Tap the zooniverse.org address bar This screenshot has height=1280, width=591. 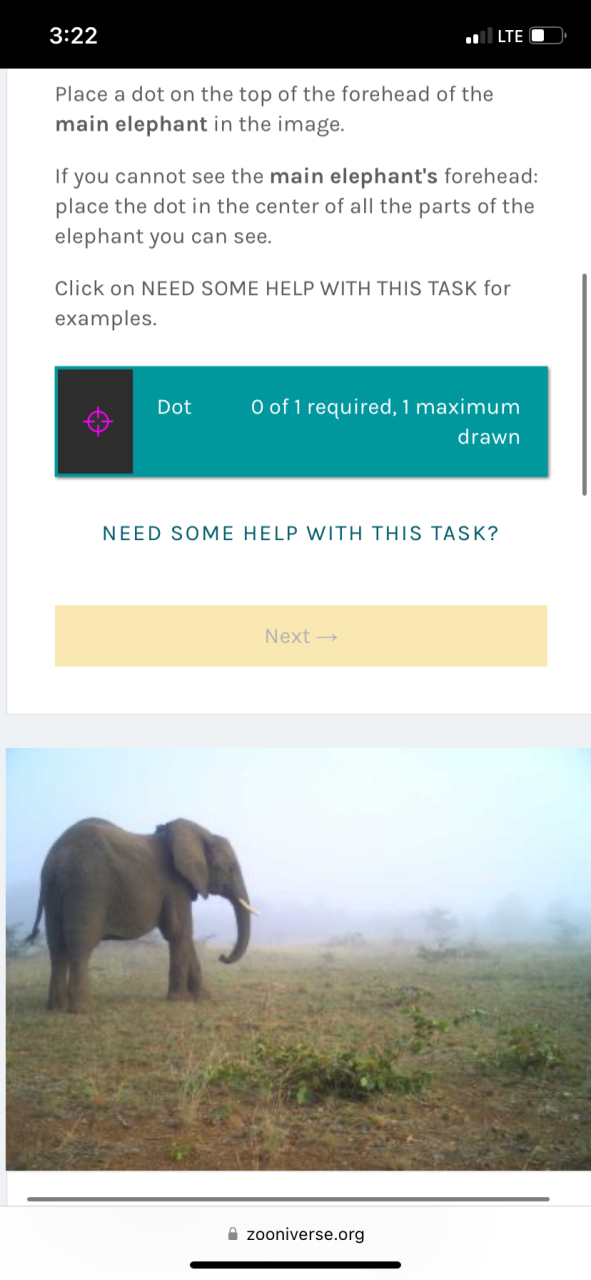click(296, 1234)
